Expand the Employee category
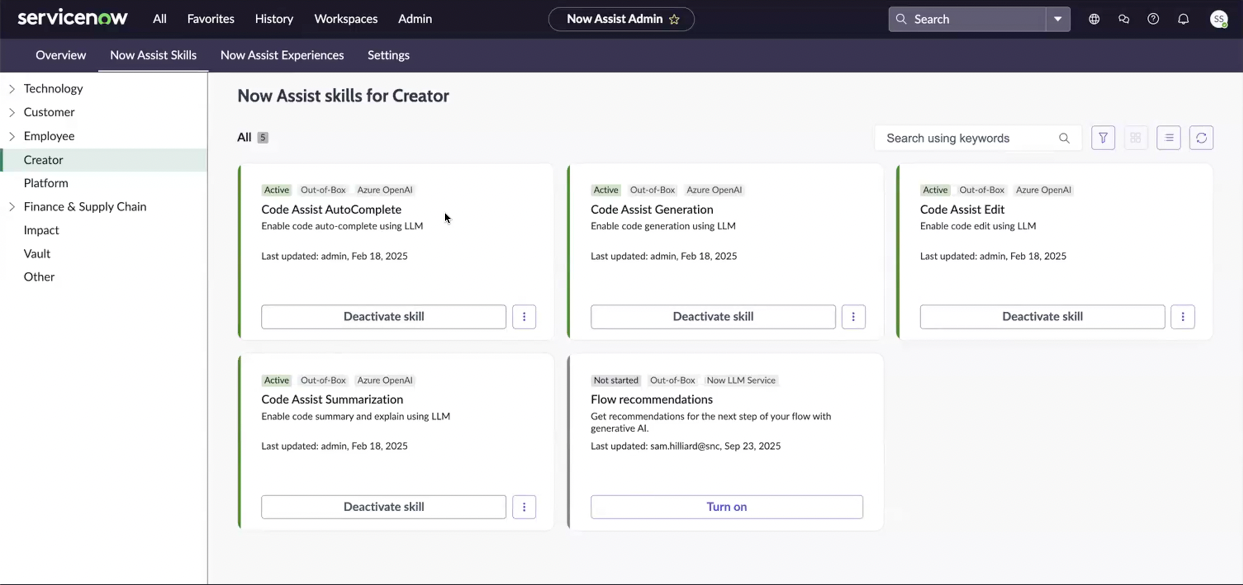This screenshot has height=585, width=1243. click(x=12, y=136)
